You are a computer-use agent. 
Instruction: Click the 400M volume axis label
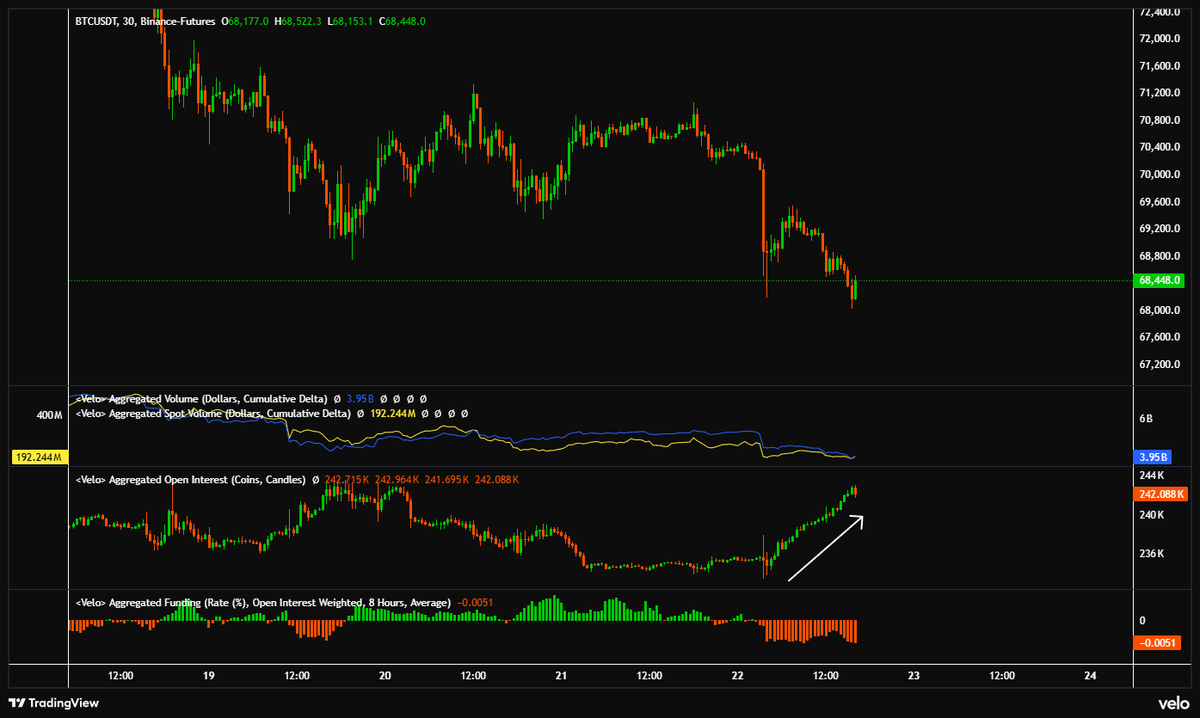[x=51, y=413]
